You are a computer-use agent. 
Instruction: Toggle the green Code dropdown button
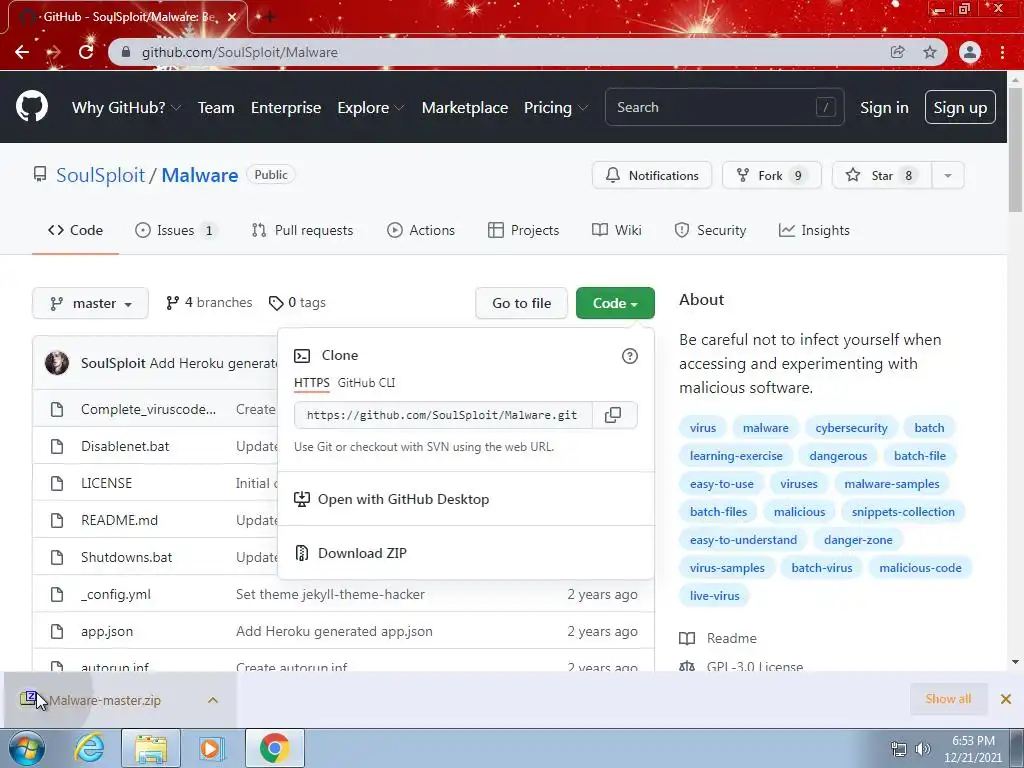(x=615, y=303)
